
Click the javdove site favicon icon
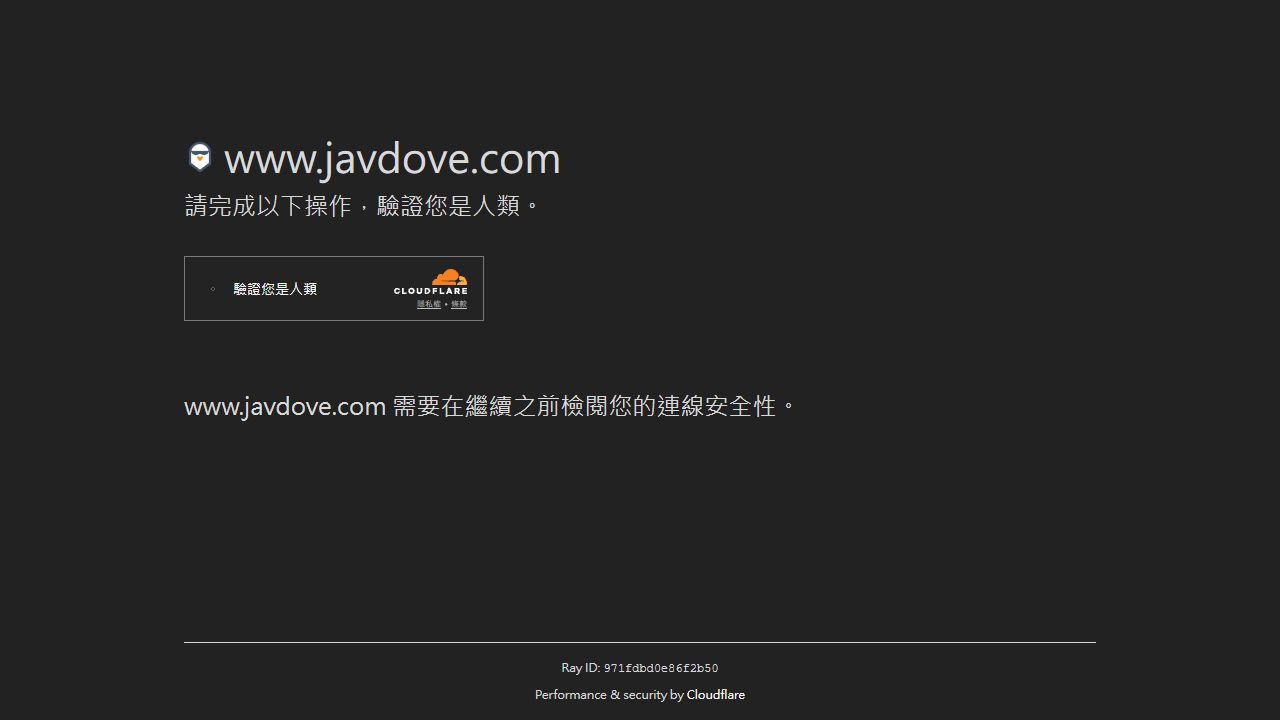coord(200,157)
